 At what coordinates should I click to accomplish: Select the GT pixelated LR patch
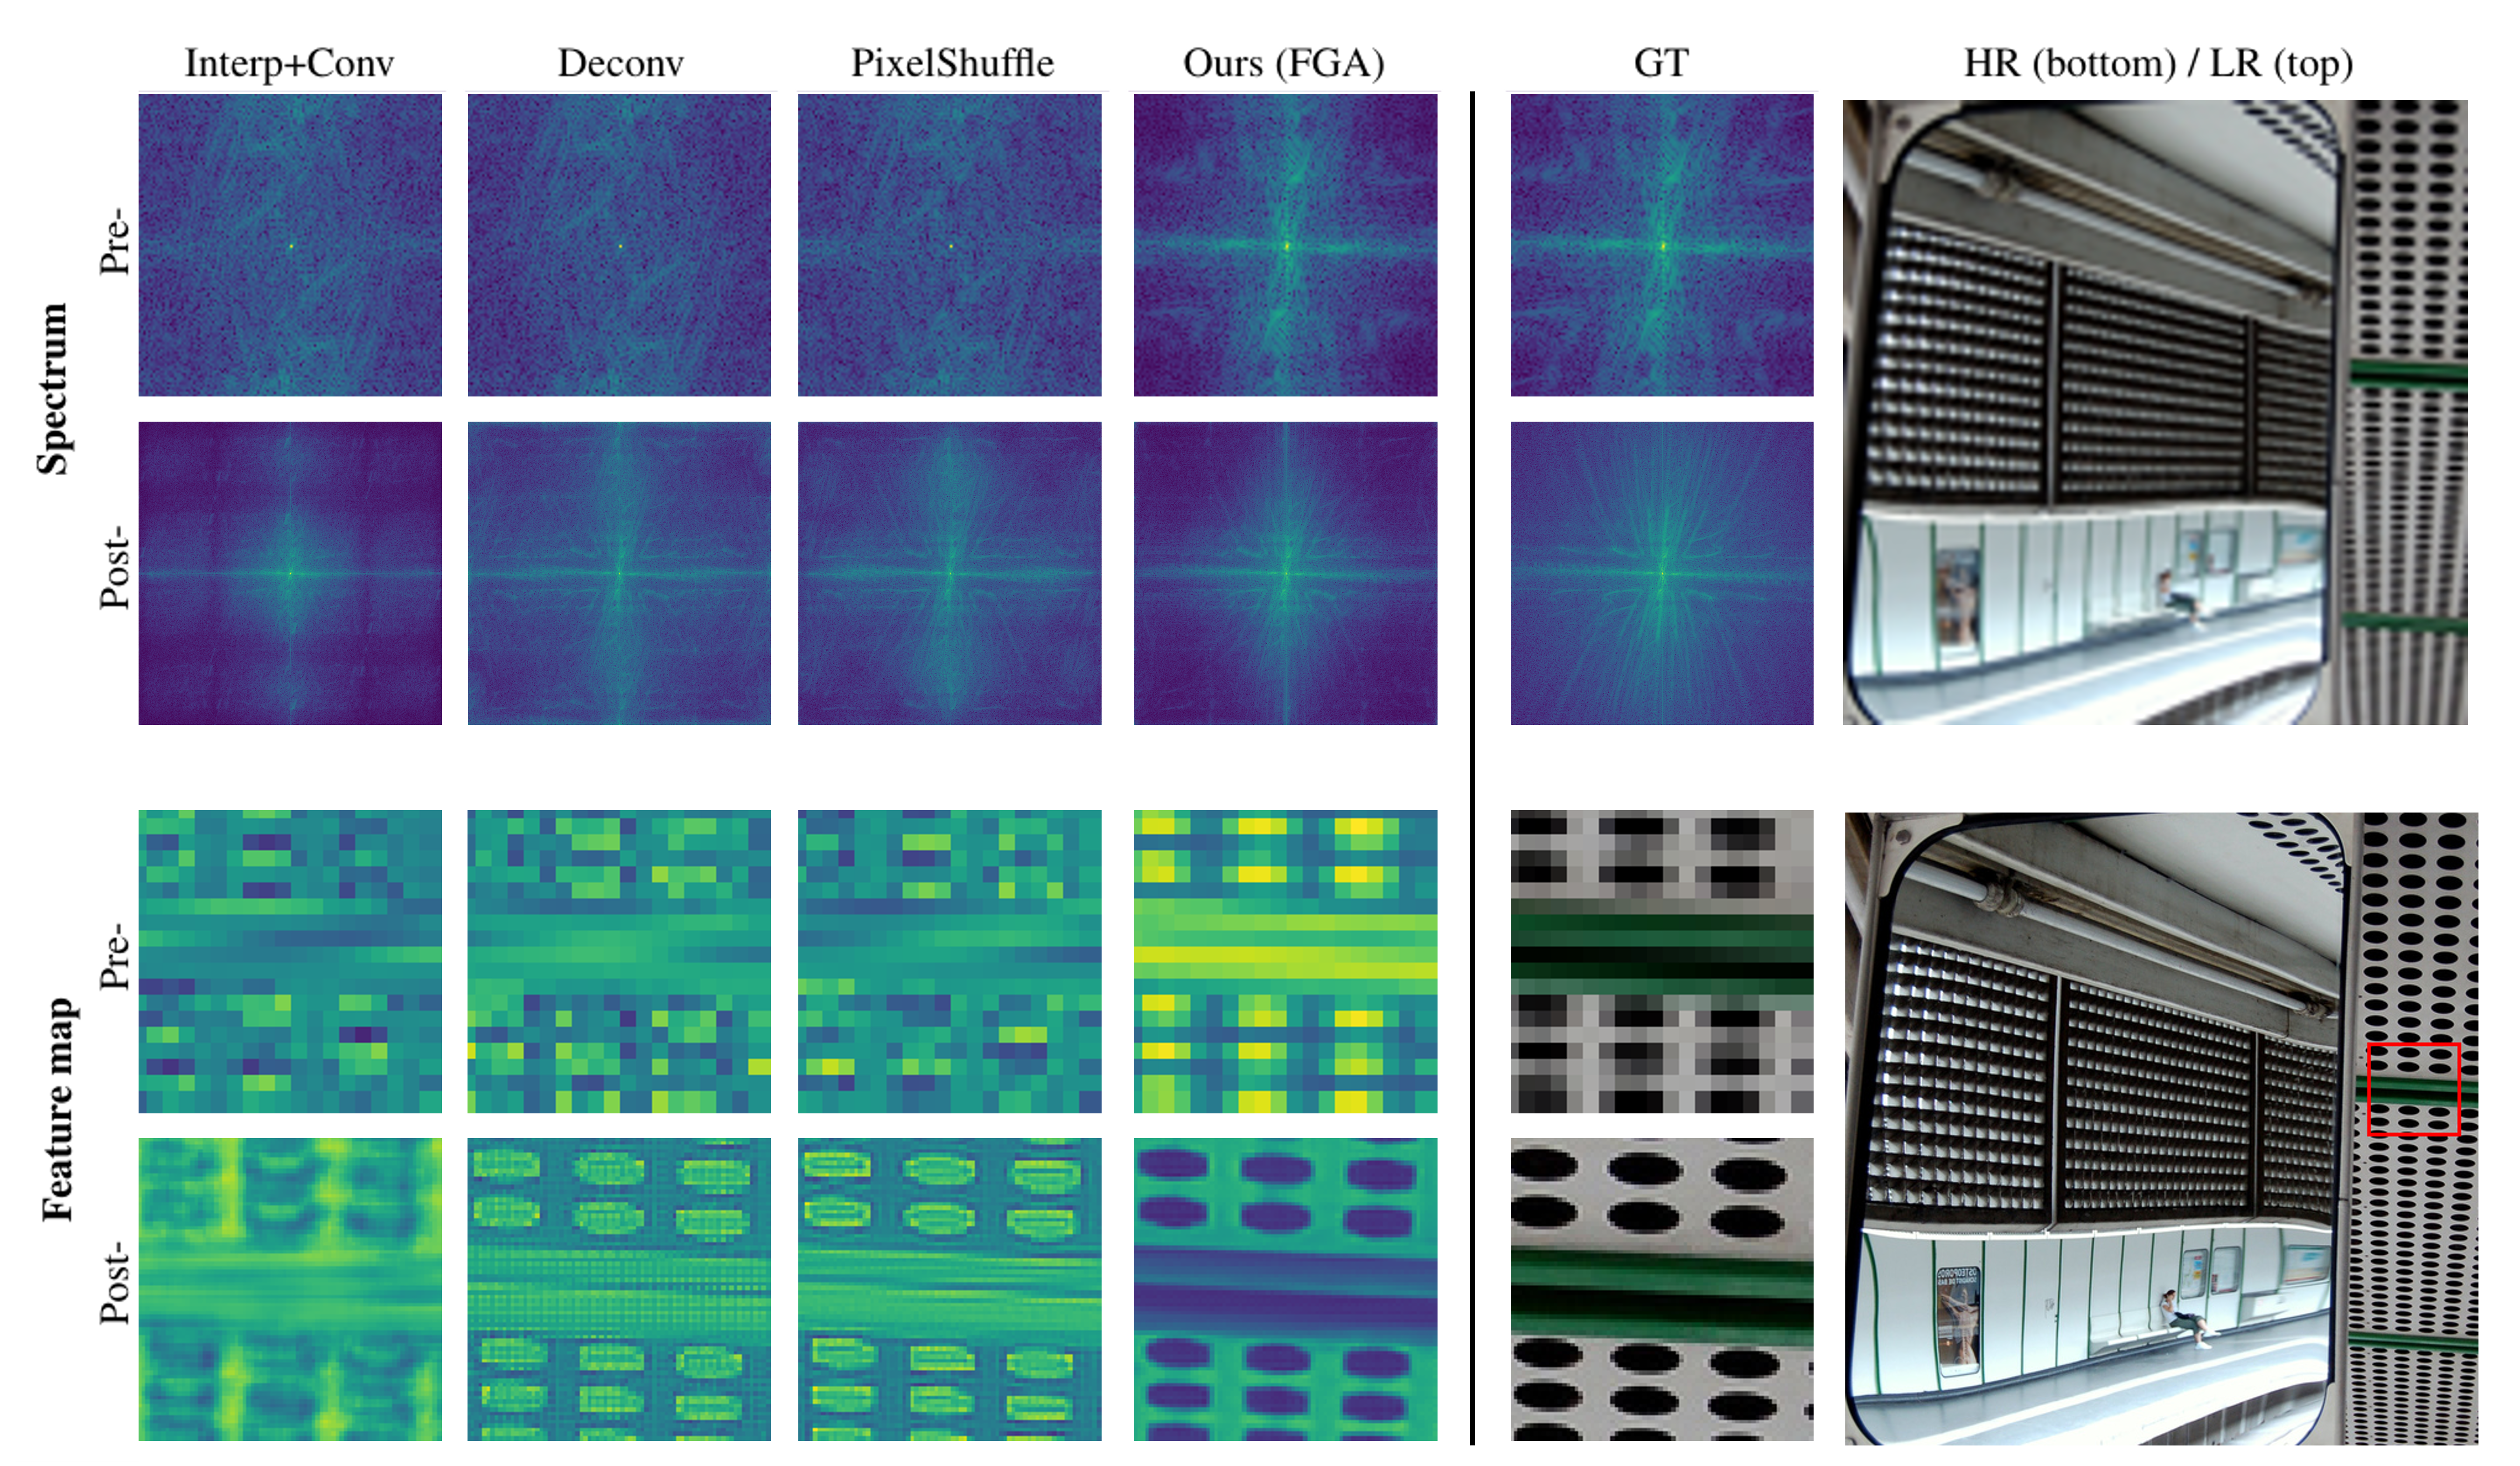[x=1661, y=962]
